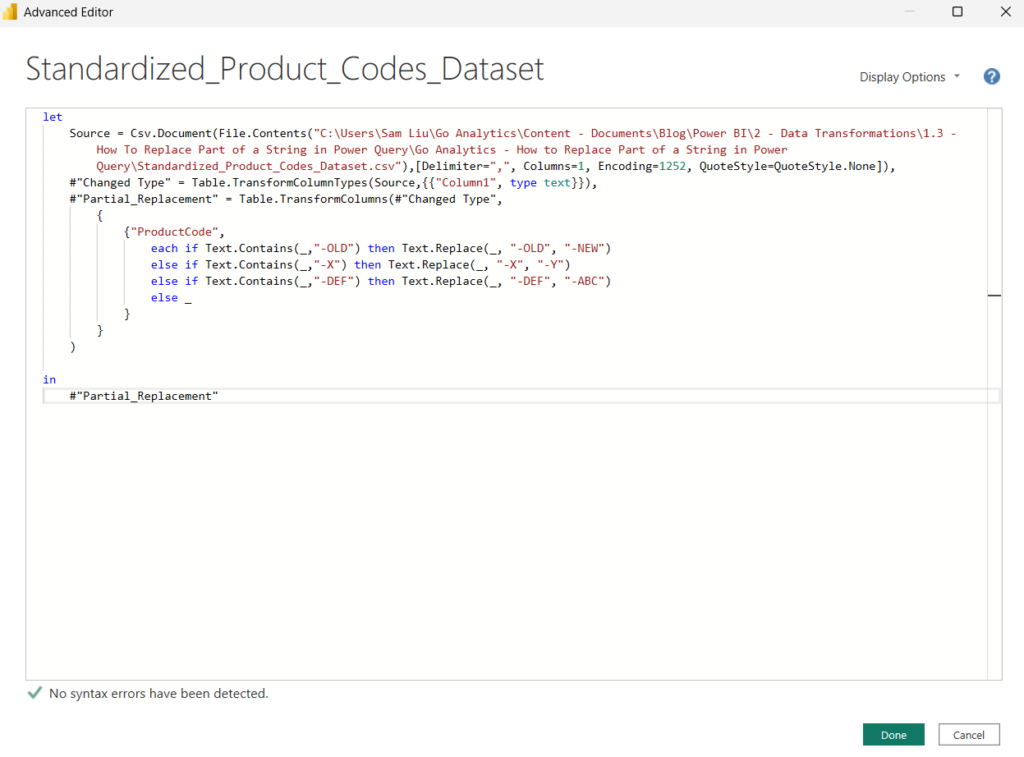Screen dimensions: 1024x757
Task: Click the final 'else _' line
Action: click(171, 298)
